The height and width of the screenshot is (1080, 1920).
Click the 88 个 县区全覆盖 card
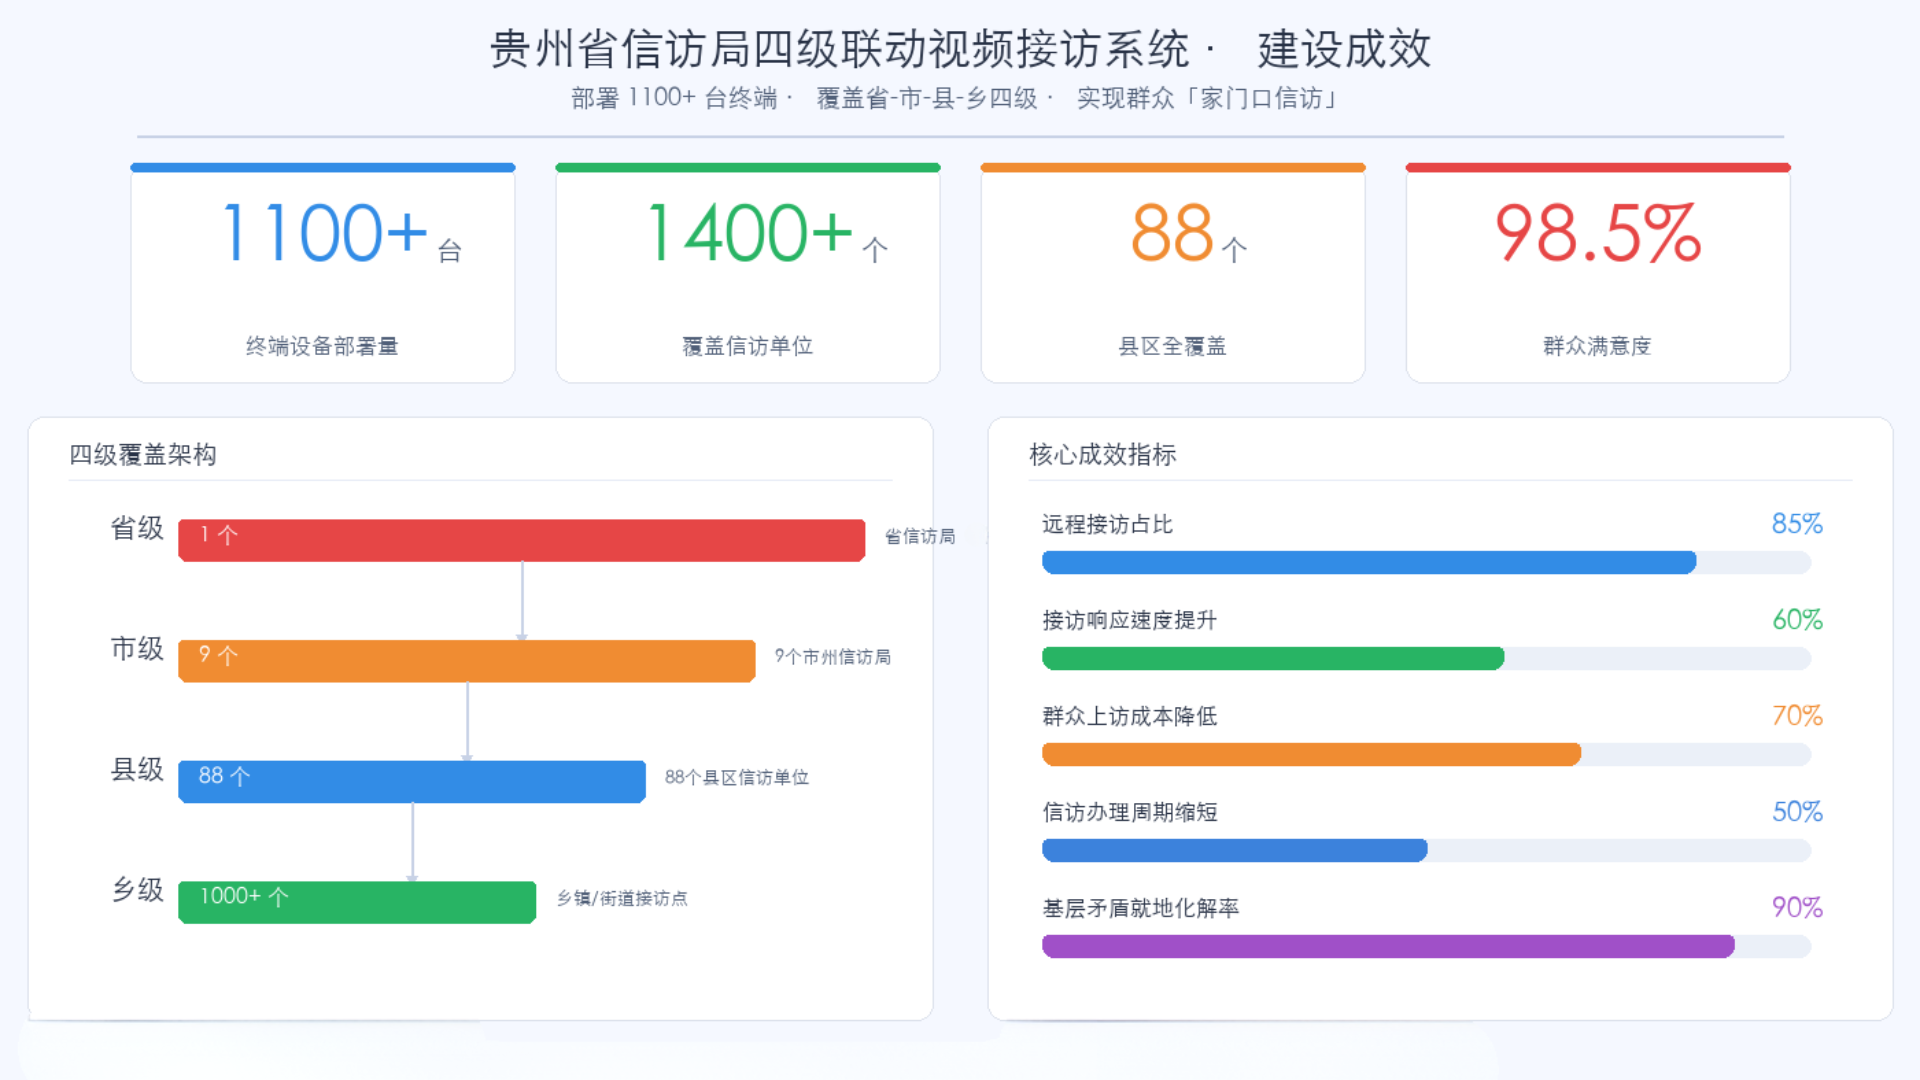[x=1173, y=273]
